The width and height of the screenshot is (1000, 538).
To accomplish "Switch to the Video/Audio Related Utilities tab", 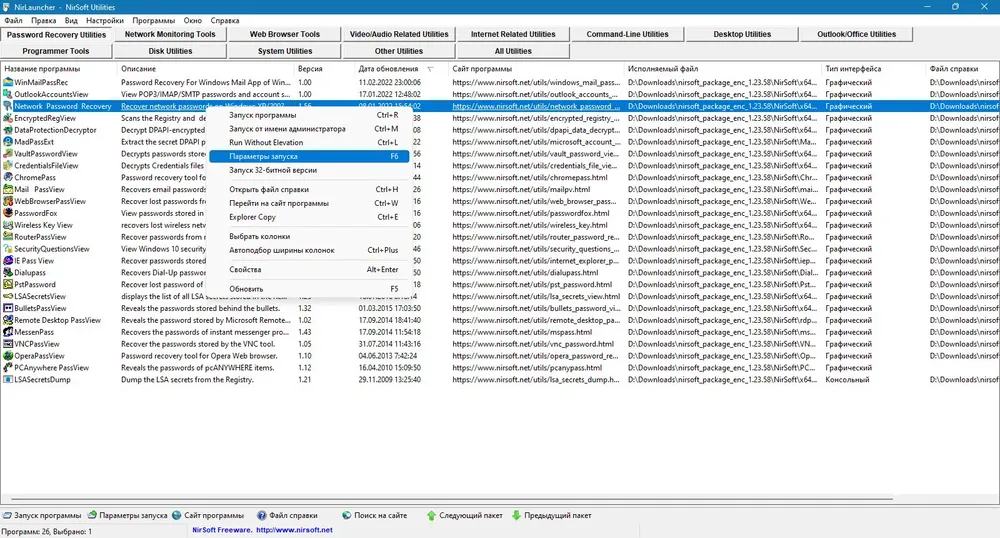I will [399, 34].
